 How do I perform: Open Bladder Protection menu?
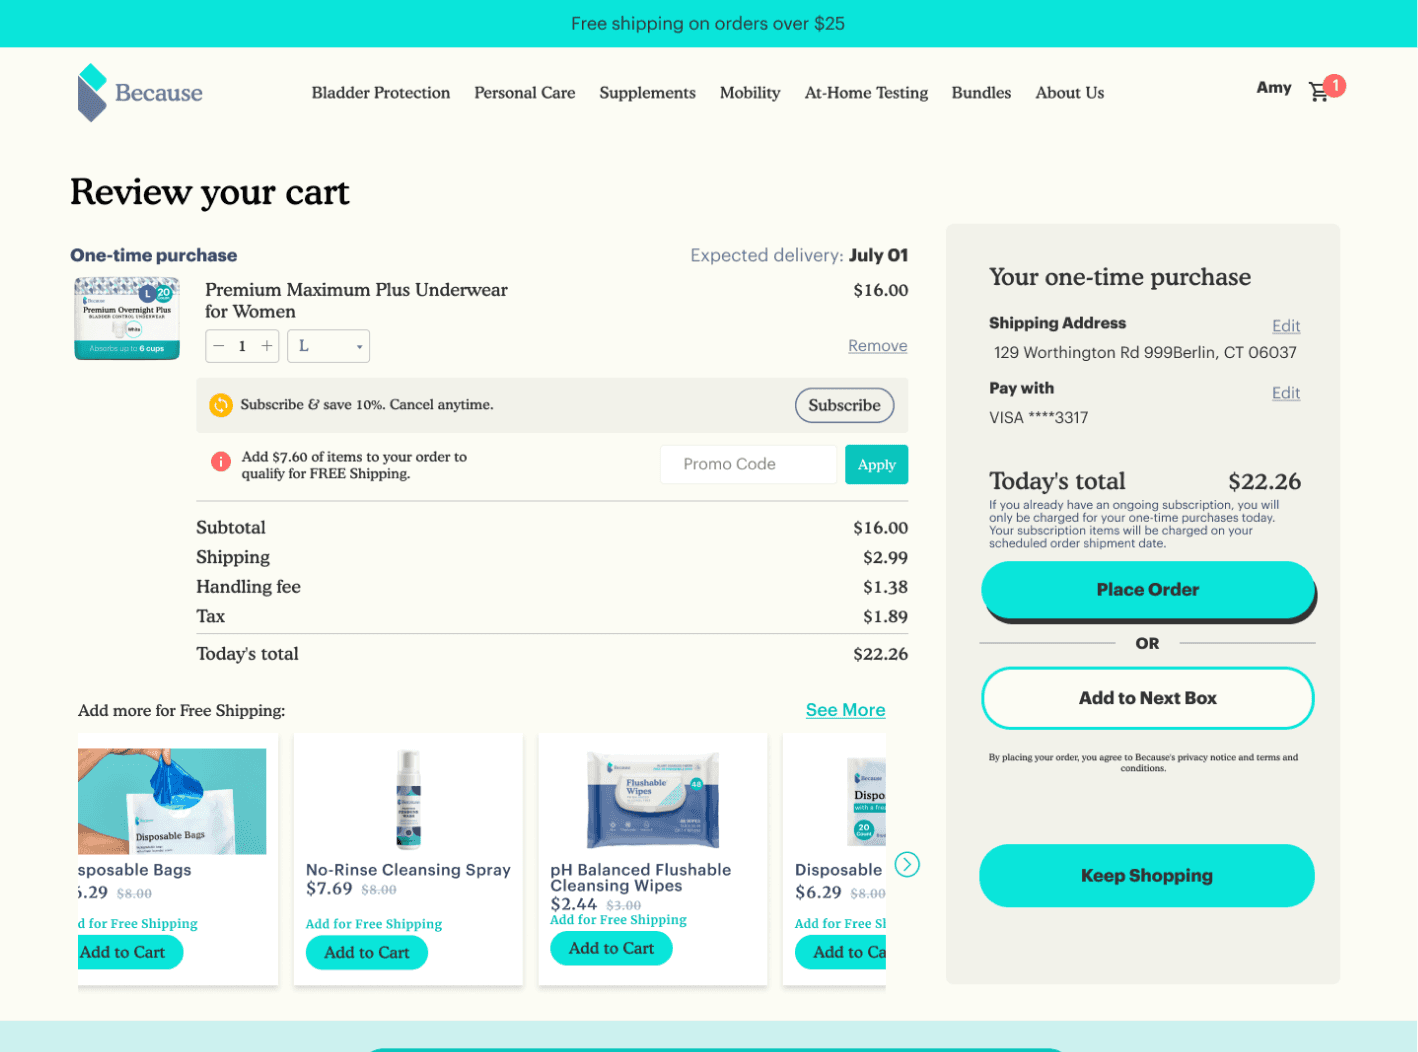coord(381,93)
